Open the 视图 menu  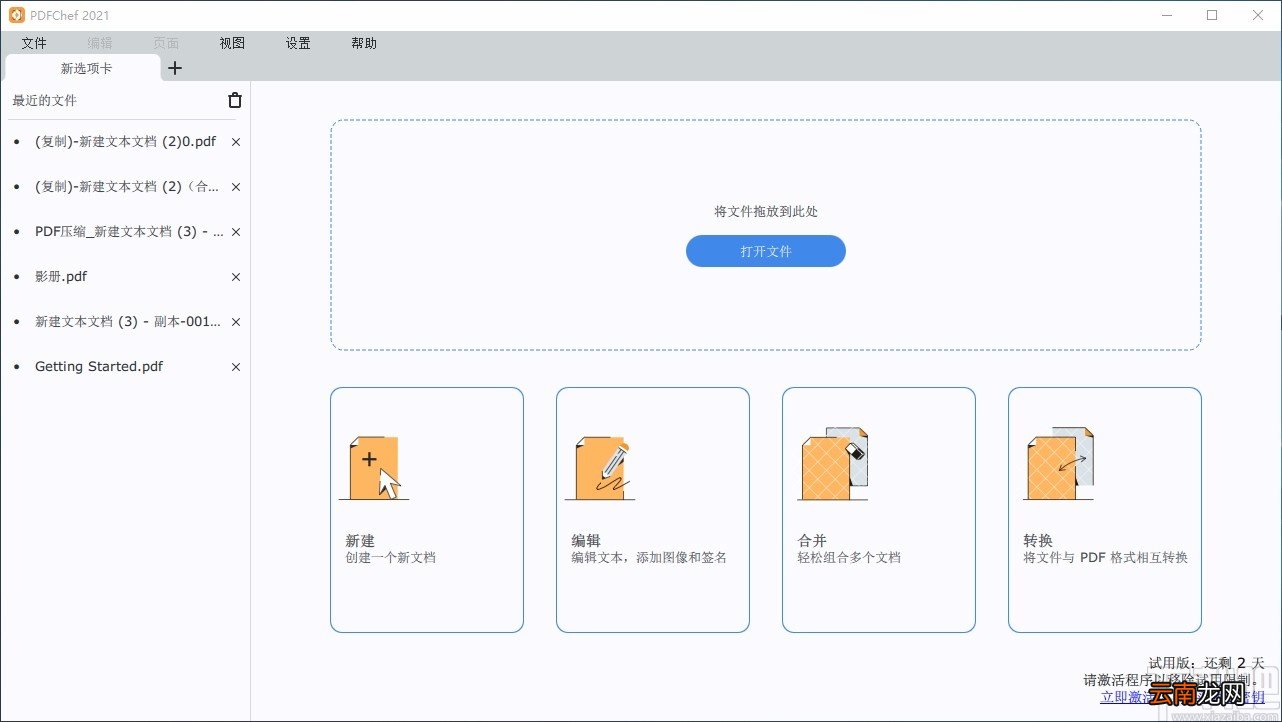pos(232,43)
